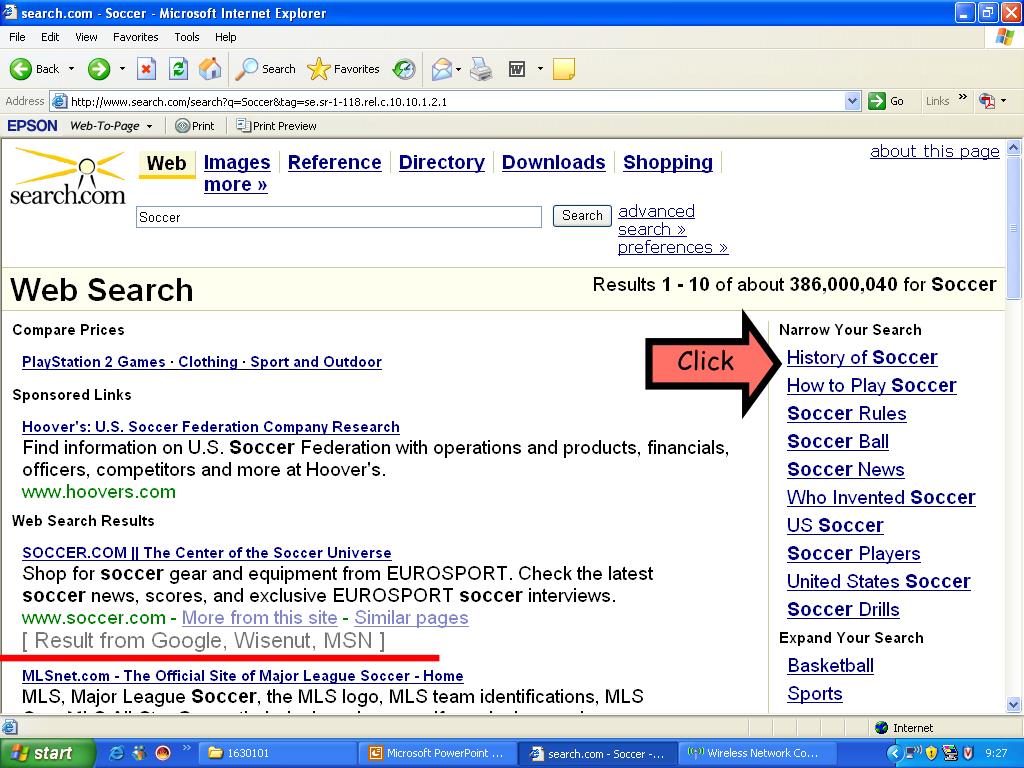Open SOCCER.COM Center of Soccer Universe result

[x=207, y=552]
